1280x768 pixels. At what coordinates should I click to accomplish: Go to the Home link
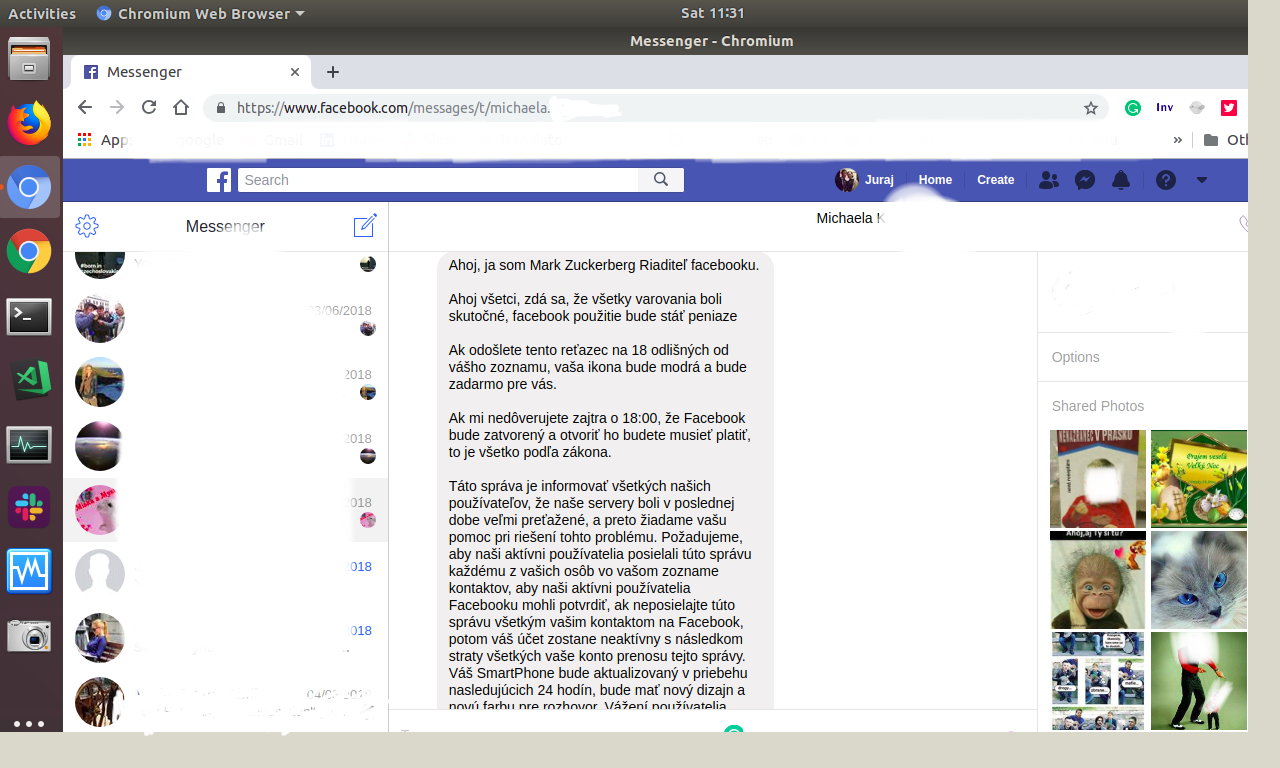click(935, 180)
